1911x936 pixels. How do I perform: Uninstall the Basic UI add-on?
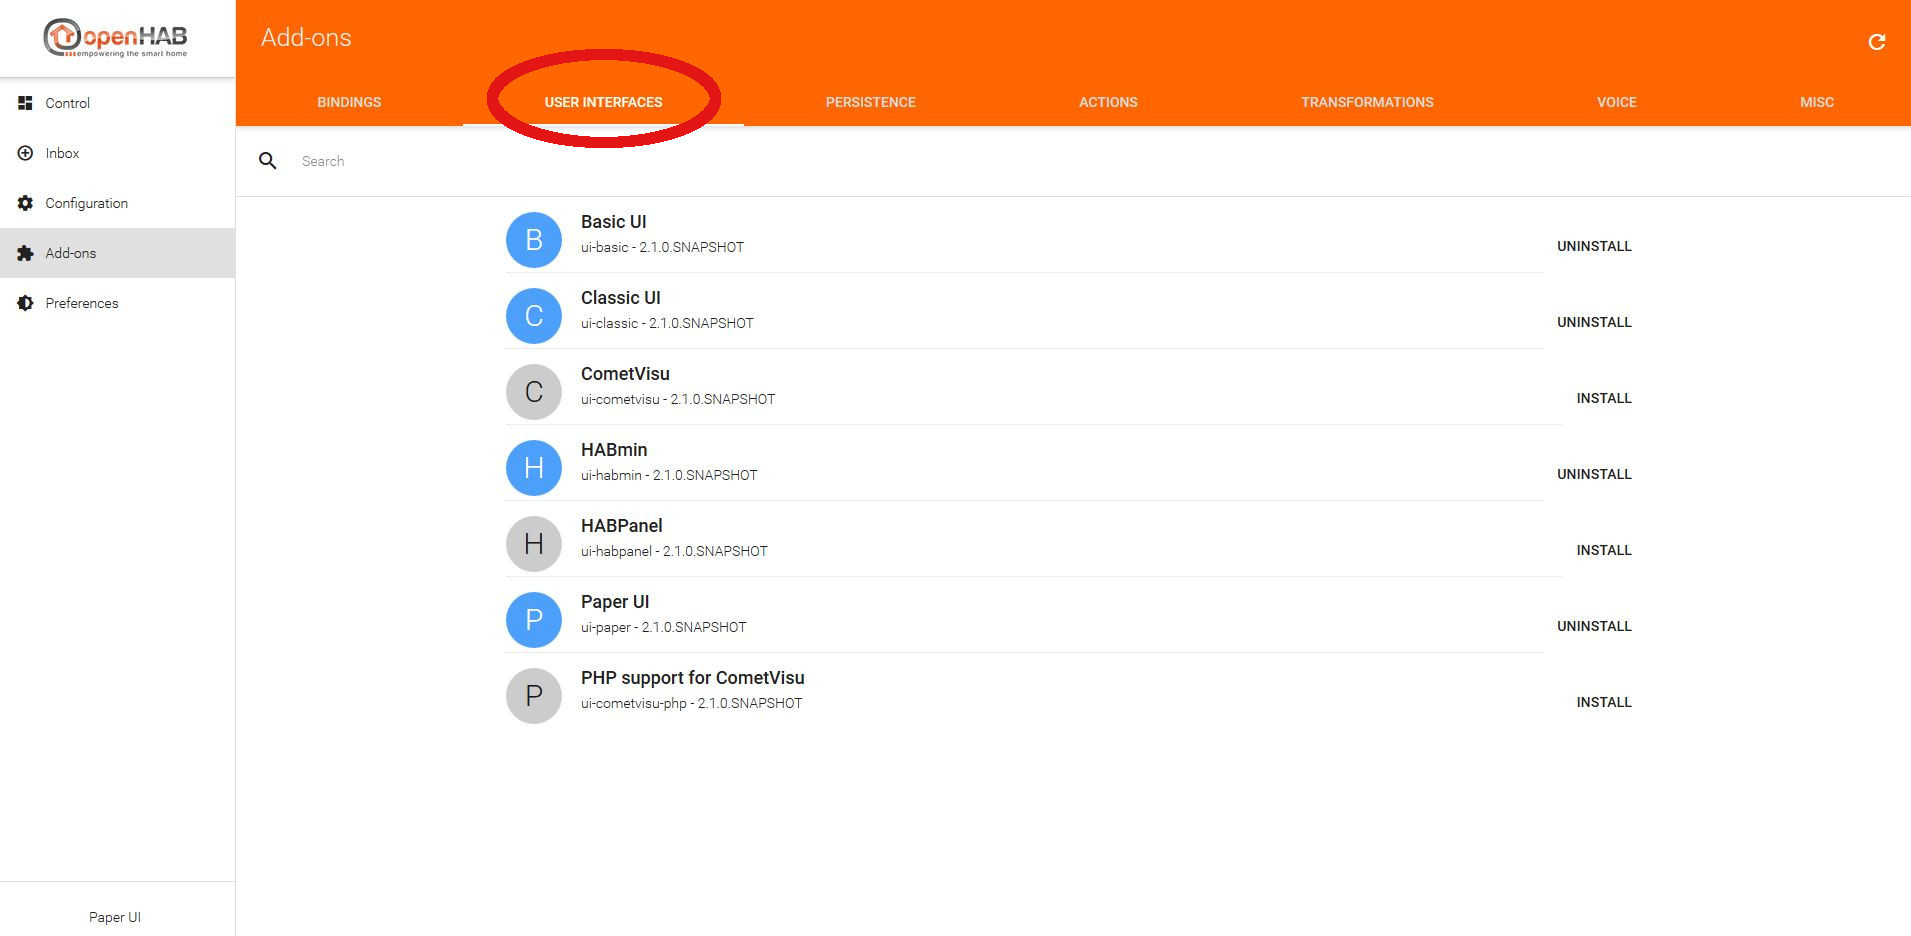click(x=1594, y=246)
